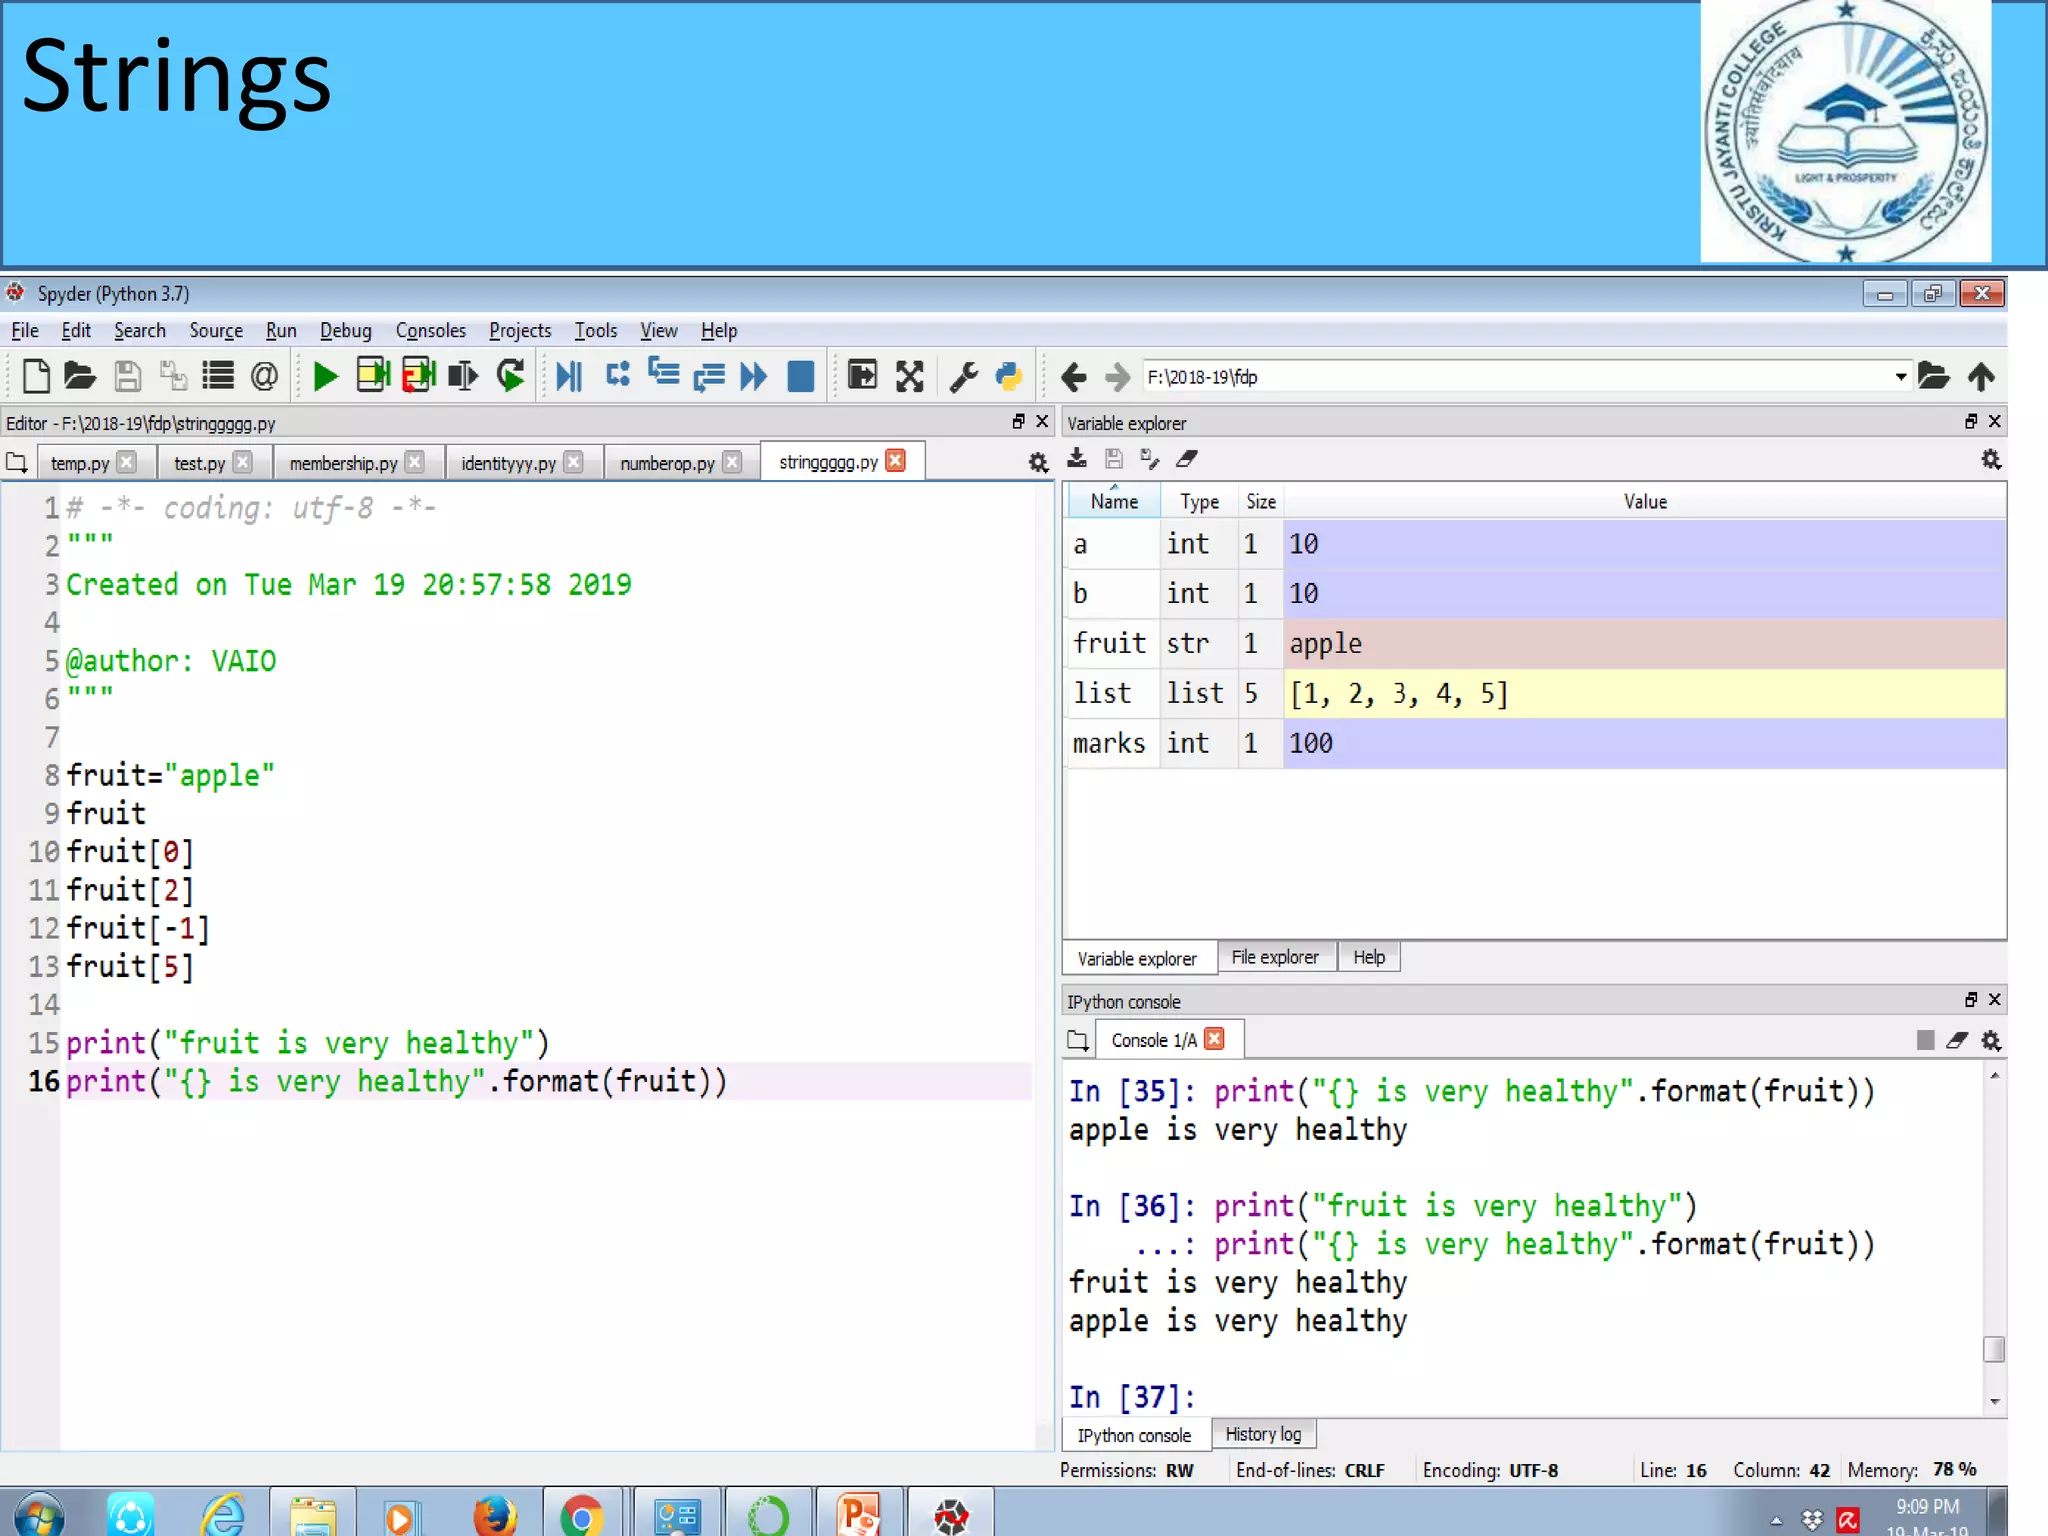Switch to the File explorer tab
Screen dimensions: 2048x1536
point(1274,958)
